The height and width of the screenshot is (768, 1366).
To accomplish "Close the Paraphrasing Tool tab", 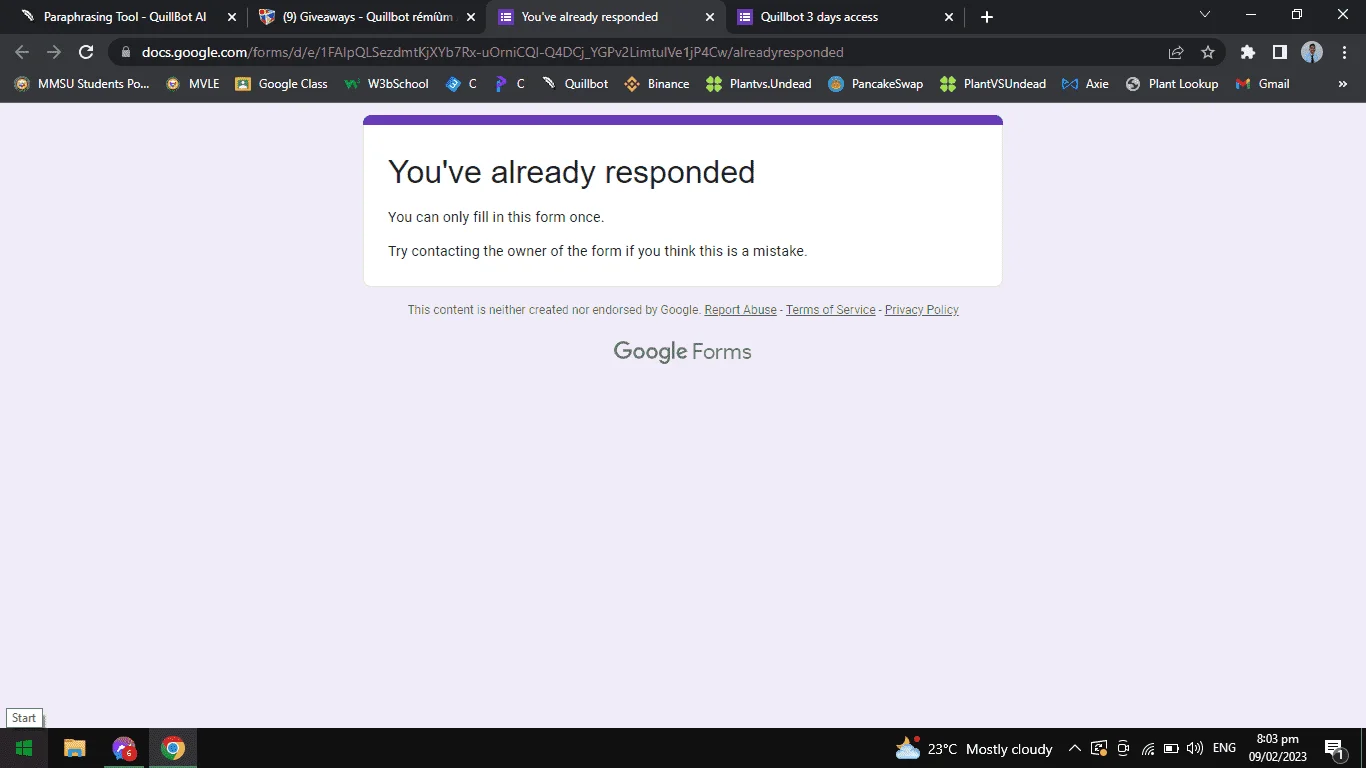I will tap(232, 17).
